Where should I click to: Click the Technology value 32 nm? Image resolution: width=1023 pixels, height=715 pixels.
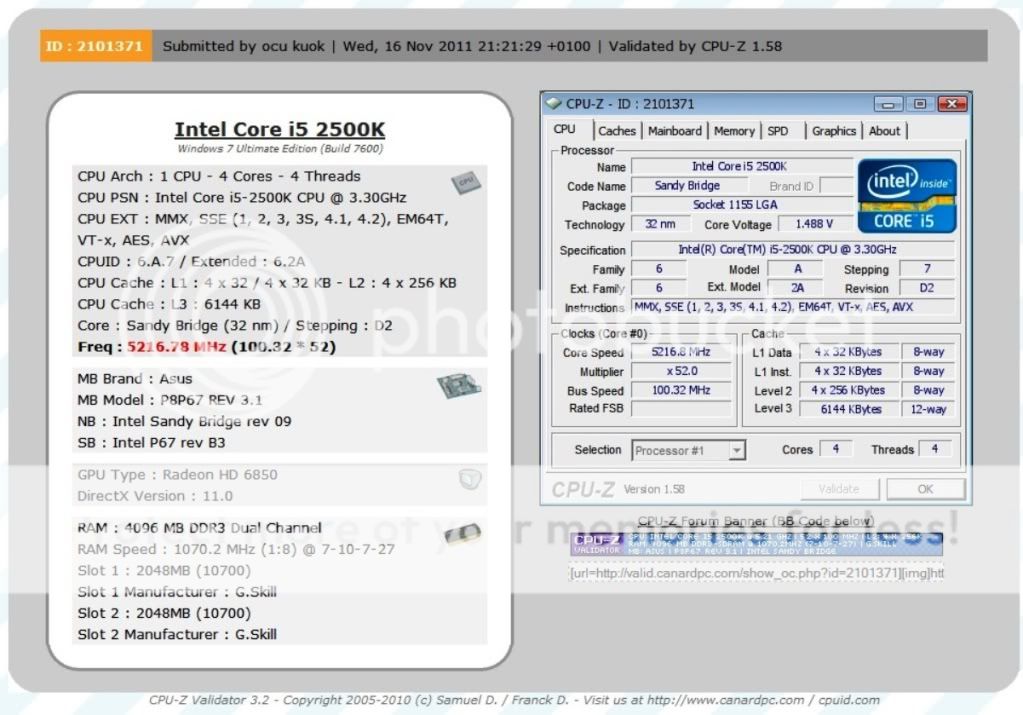660,224
